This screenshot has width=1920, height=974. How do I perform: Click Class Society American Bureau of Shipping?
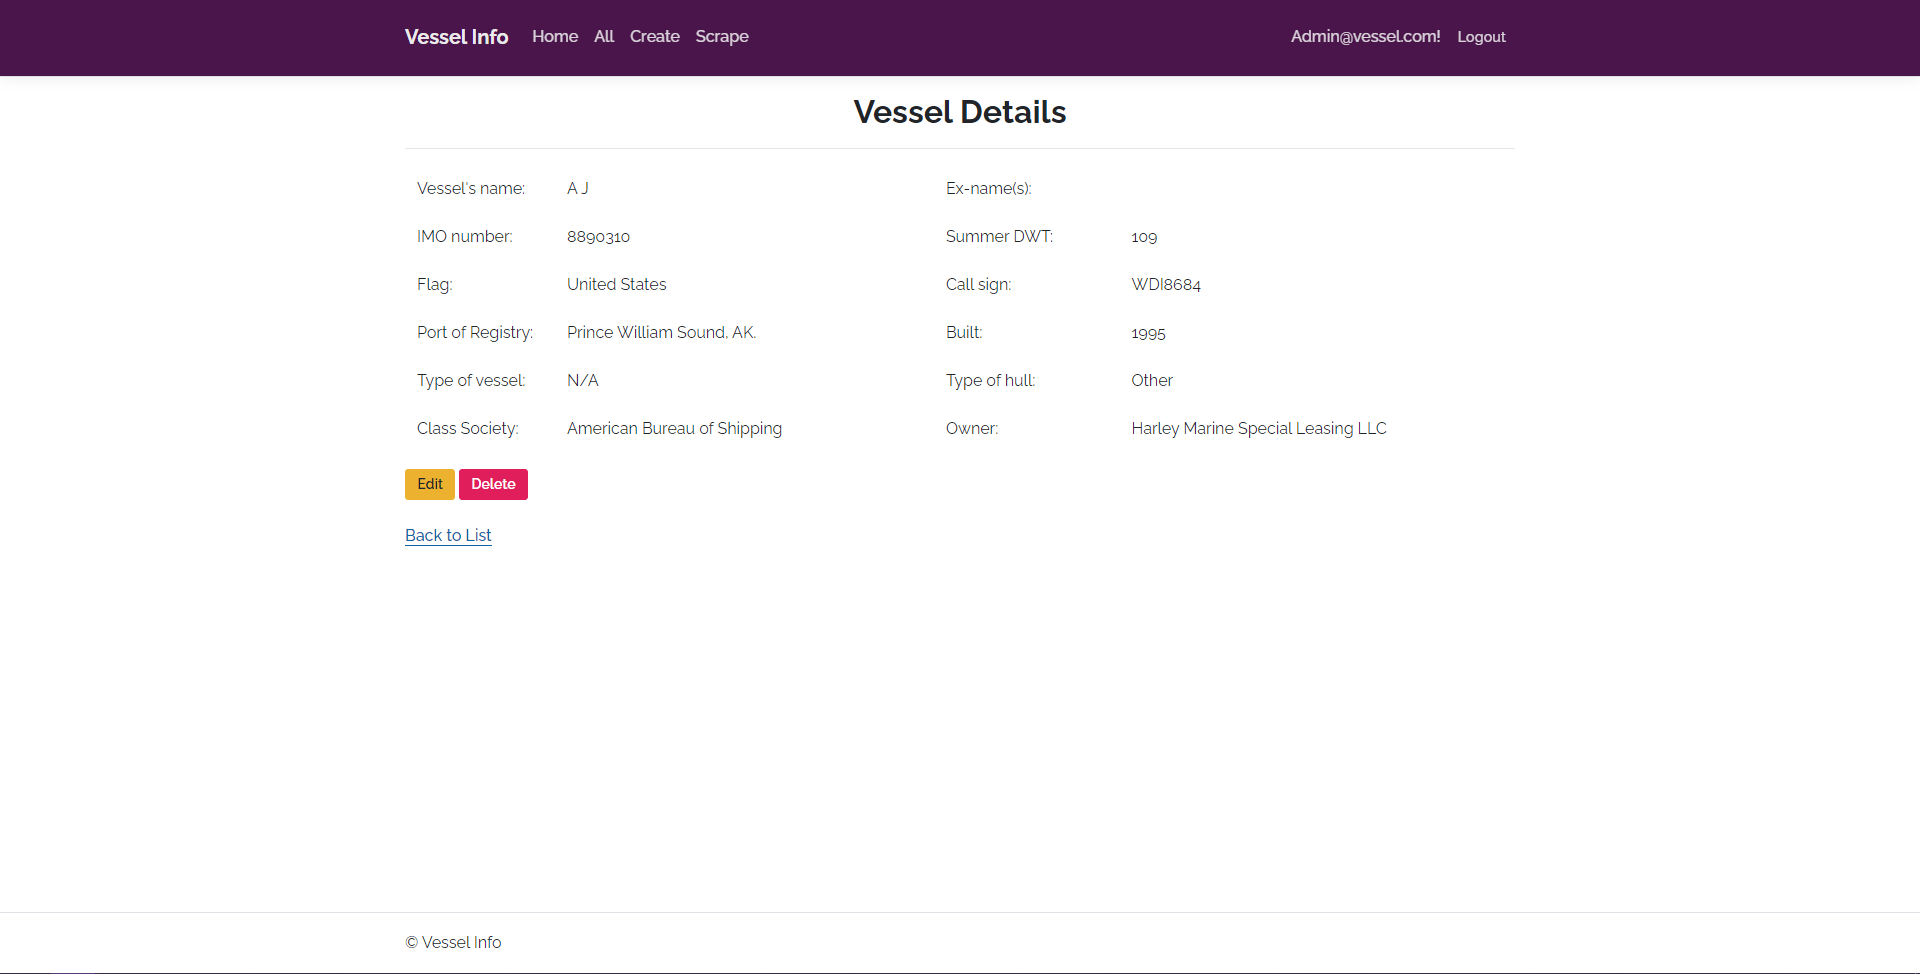pos(674,428)
